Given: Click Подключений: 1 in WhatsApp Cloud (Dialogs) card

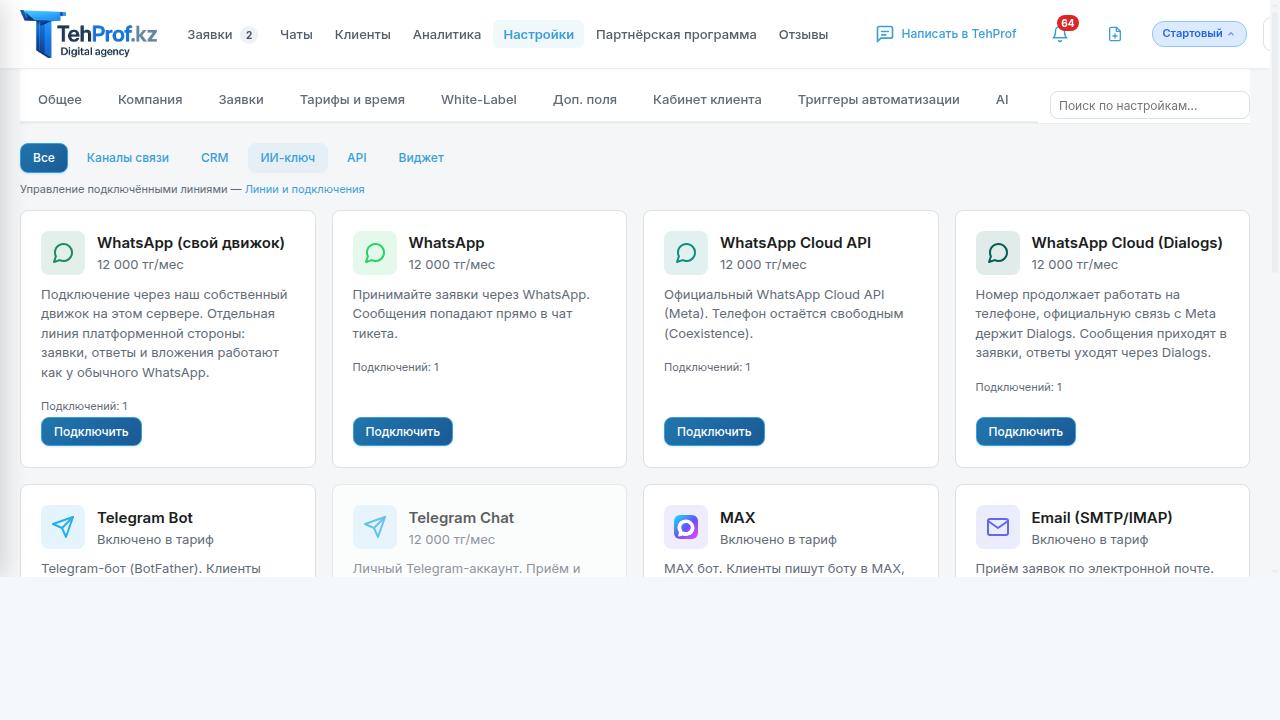Looking at the screenshot, I should point(1019,387).
